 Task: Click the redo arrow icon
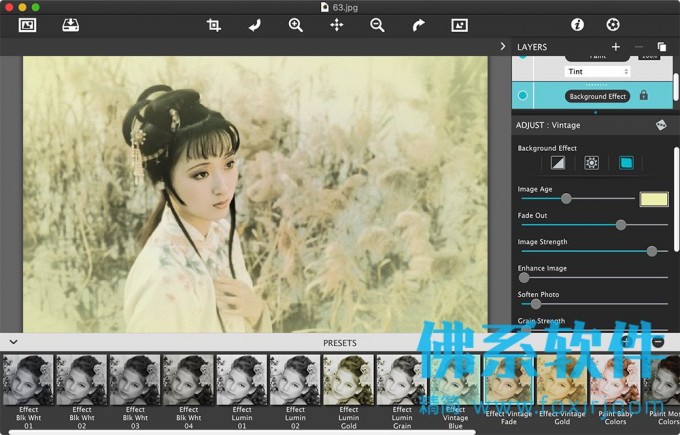point(418,25)
